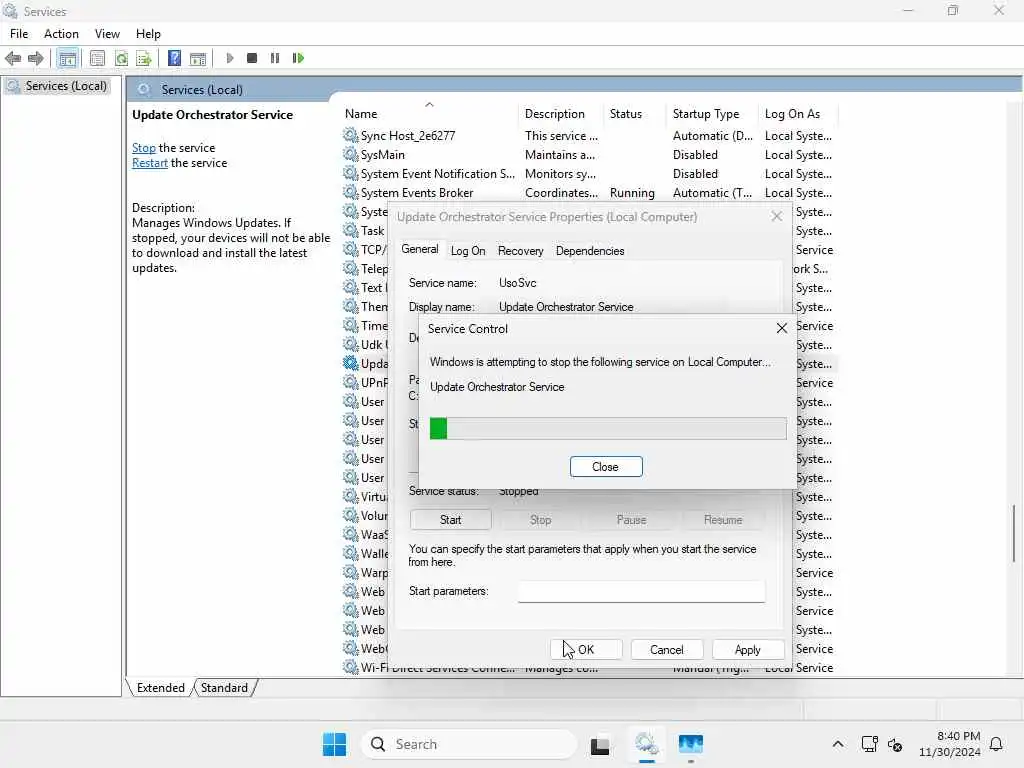Select Sync Host_2e6277 gear icon
The height and width of the screenshot is (768, 1024).
[x=351, y=135]
